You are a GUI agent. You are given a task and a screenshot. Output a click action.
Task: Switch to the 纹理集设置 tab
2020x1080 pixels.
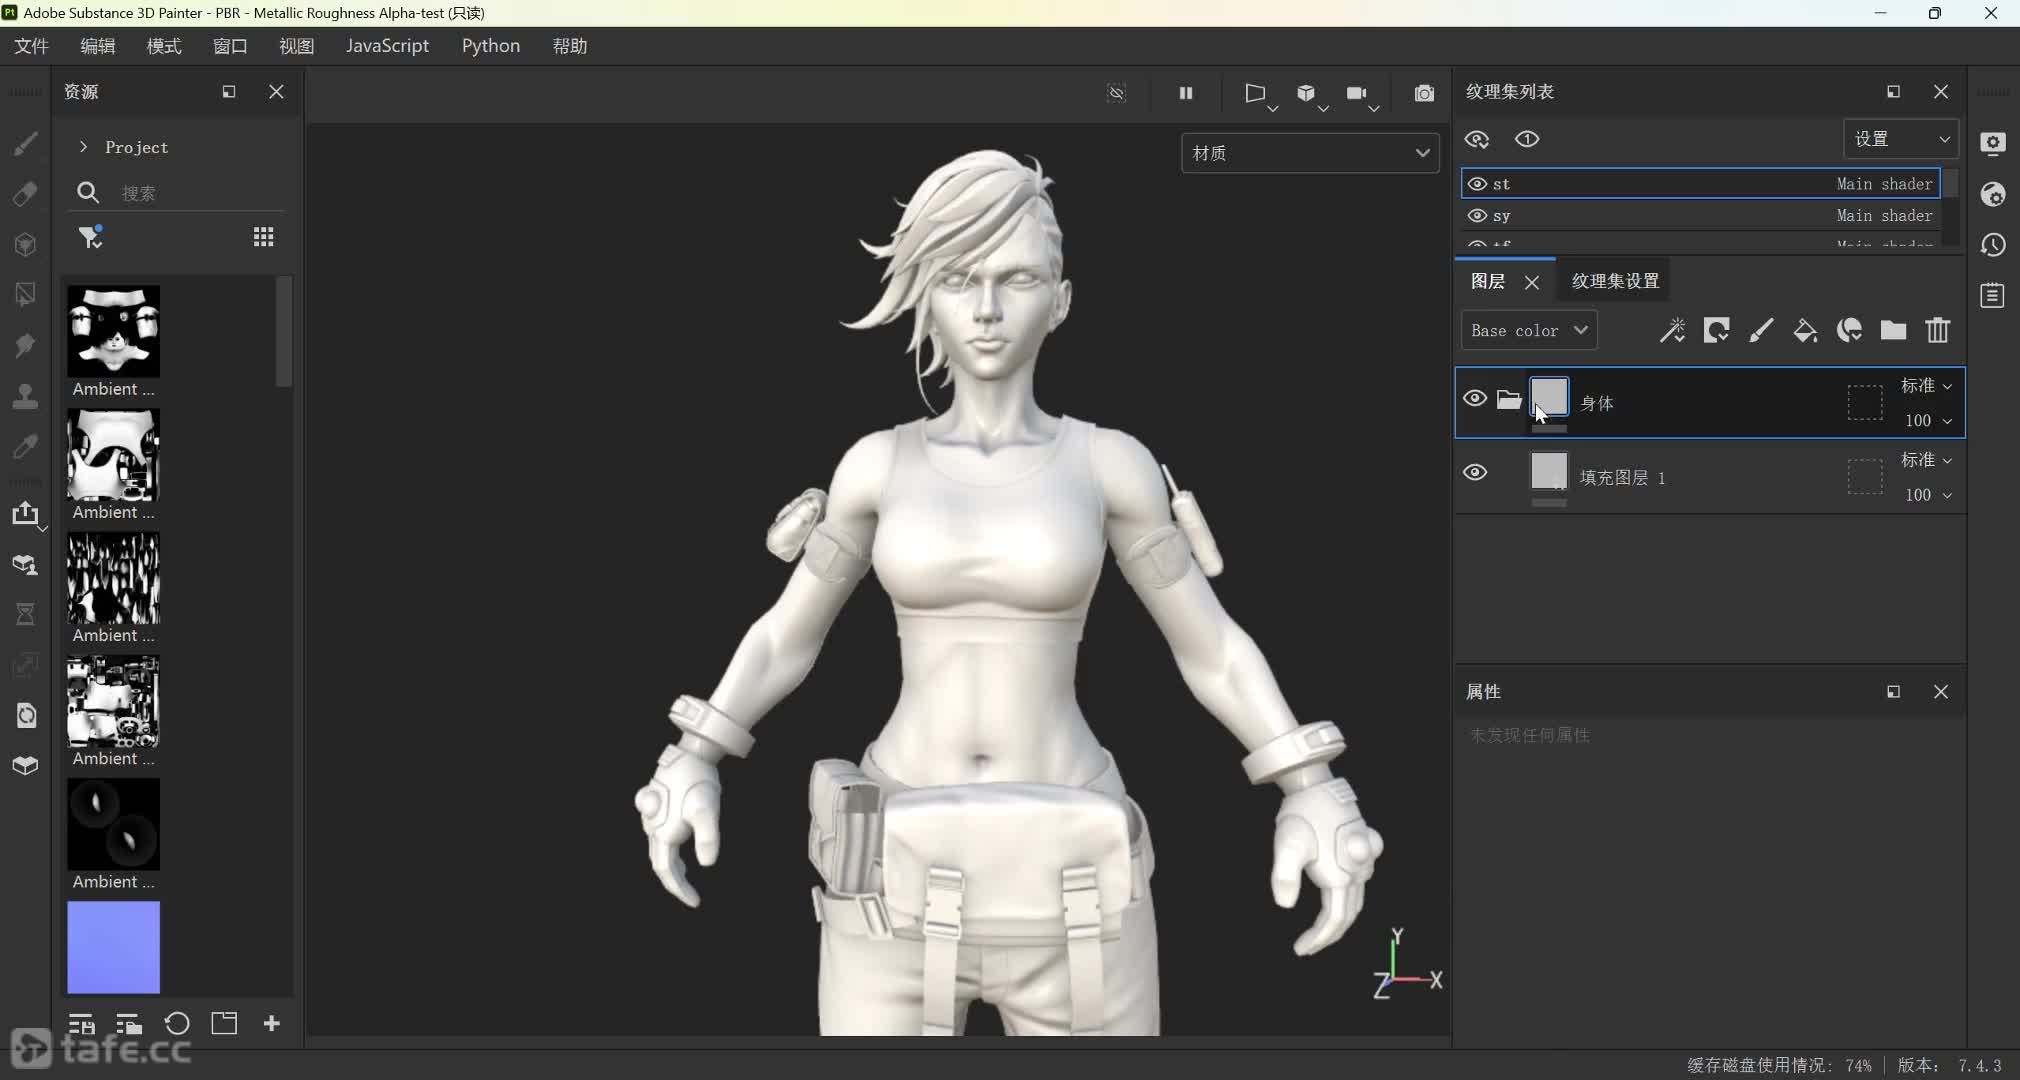[x=1615, y=281]
